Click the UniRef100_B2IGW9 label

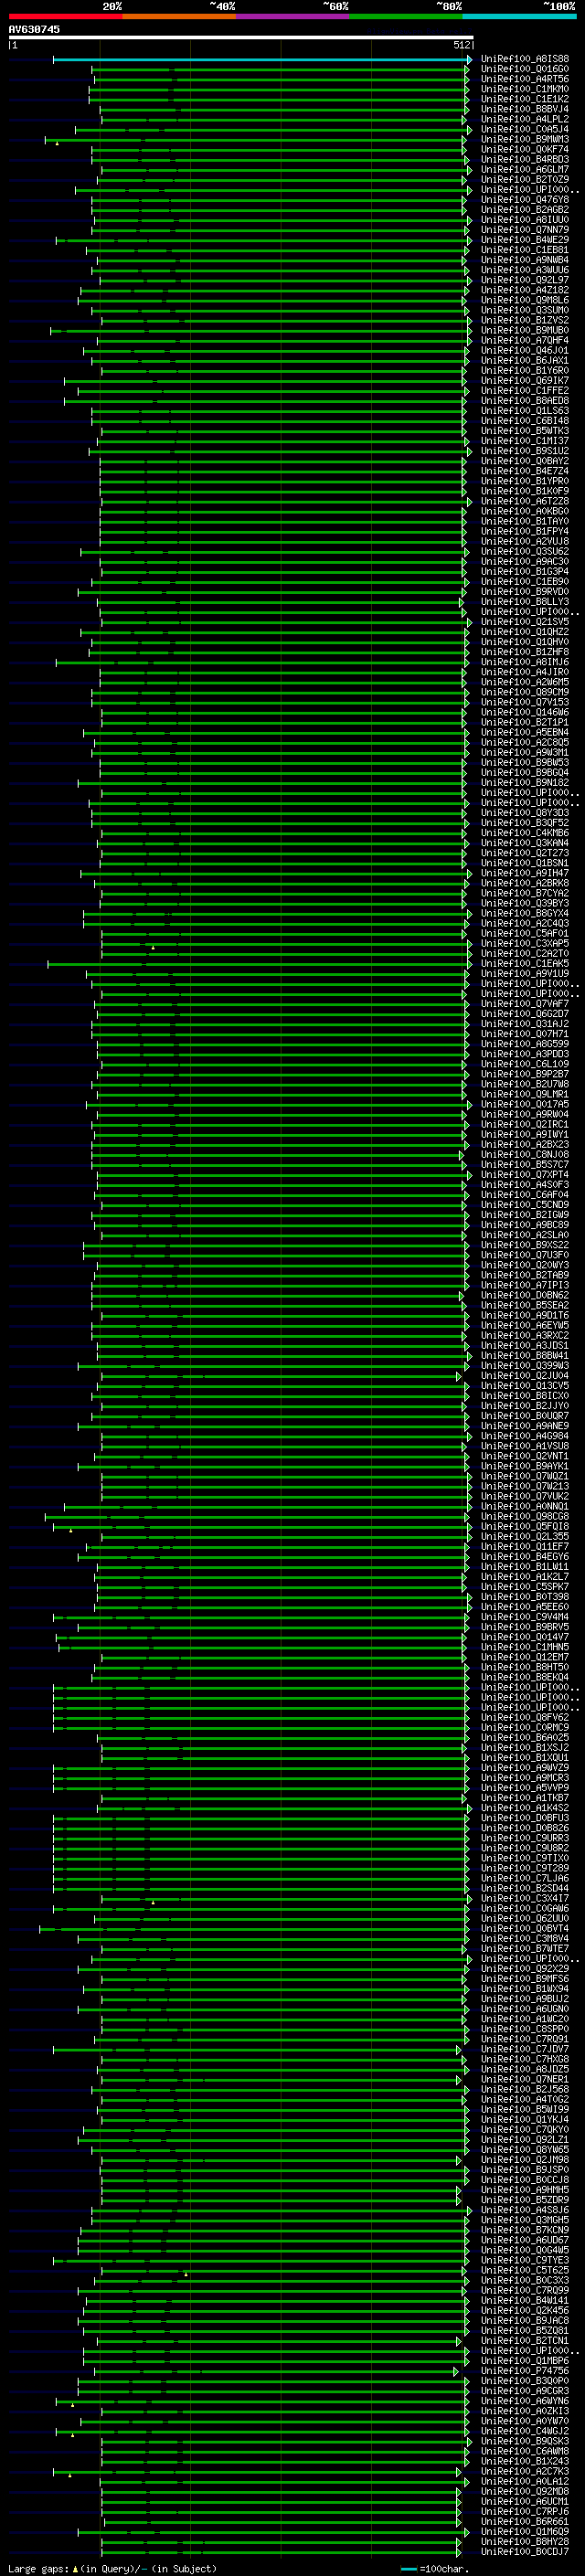click(x=525, y=1215)
